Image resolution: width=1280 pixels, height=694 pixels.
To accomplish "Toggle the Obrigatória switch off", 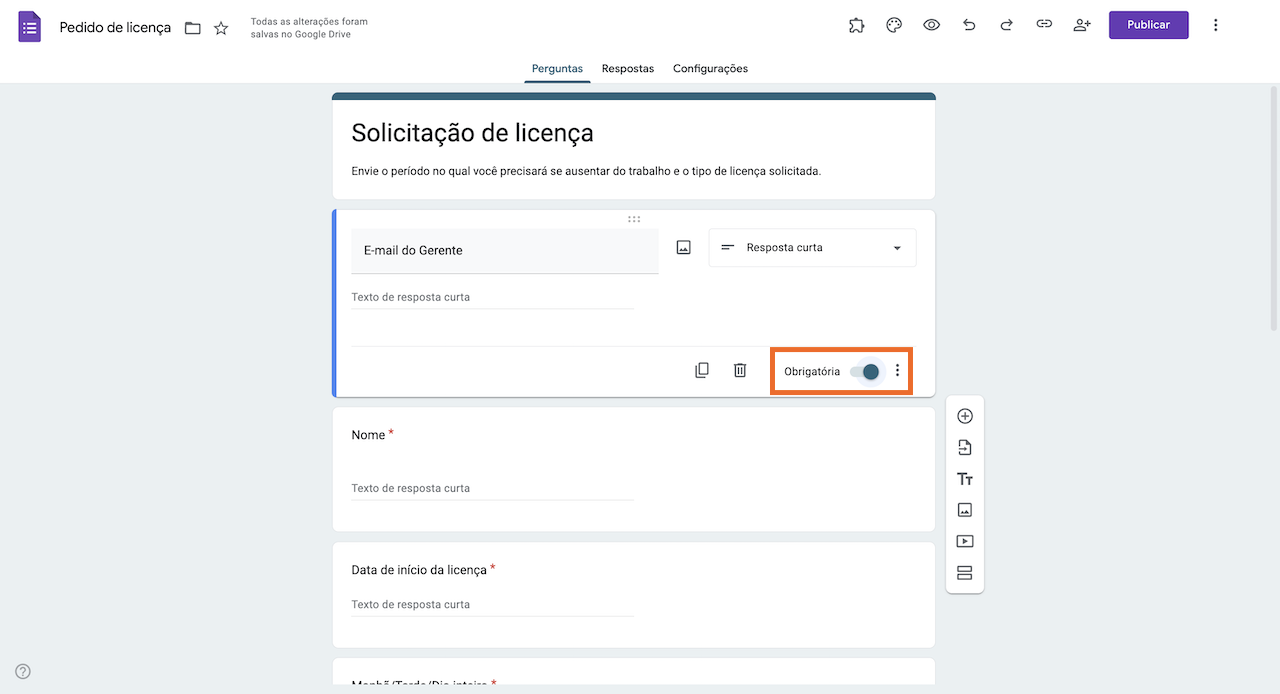I will 866,371.
